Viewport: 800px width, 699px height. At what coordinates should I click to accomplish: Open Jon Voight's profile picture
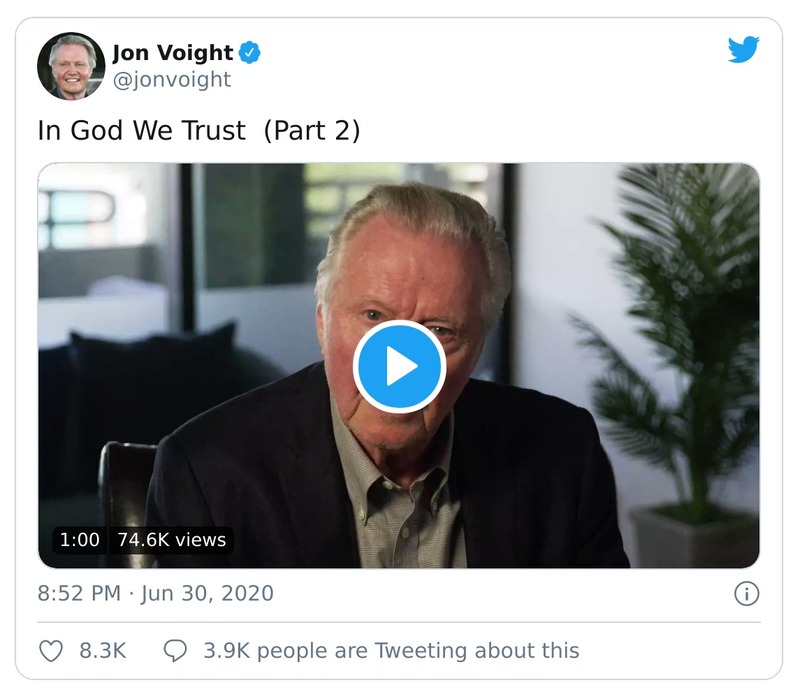click(71, 66)
